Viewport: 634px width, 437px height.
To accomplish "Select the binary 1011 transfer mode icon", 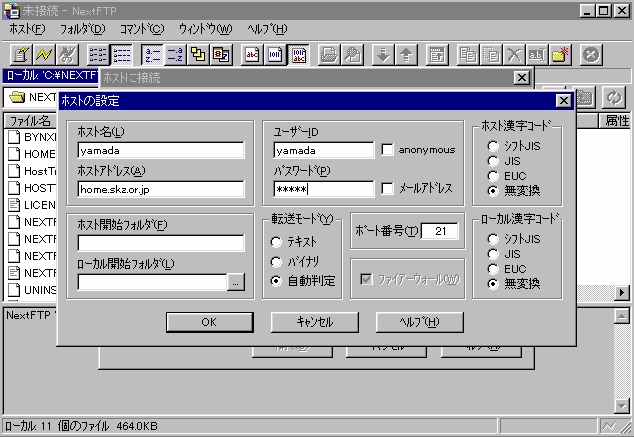I will [275, 54].
